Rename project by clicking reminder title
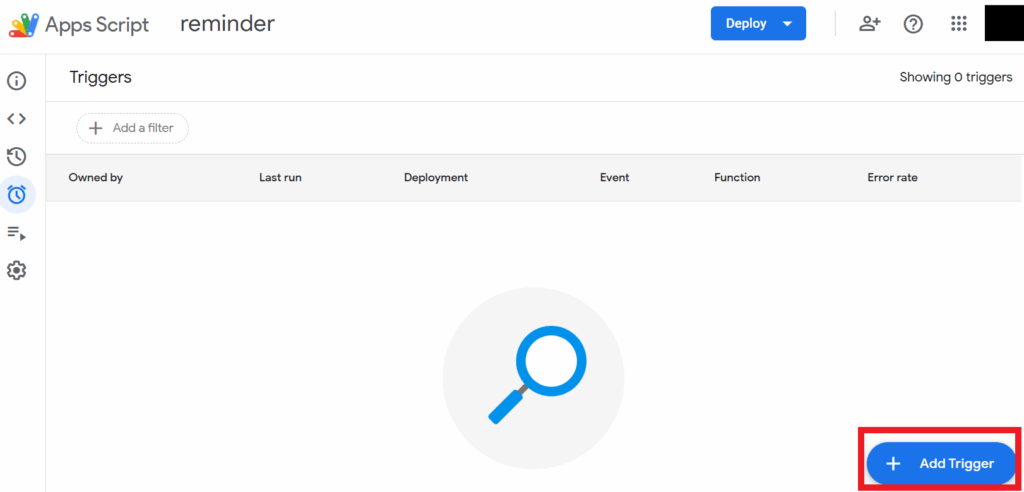Screen dimensions: 1024x492 pos(227,24)
